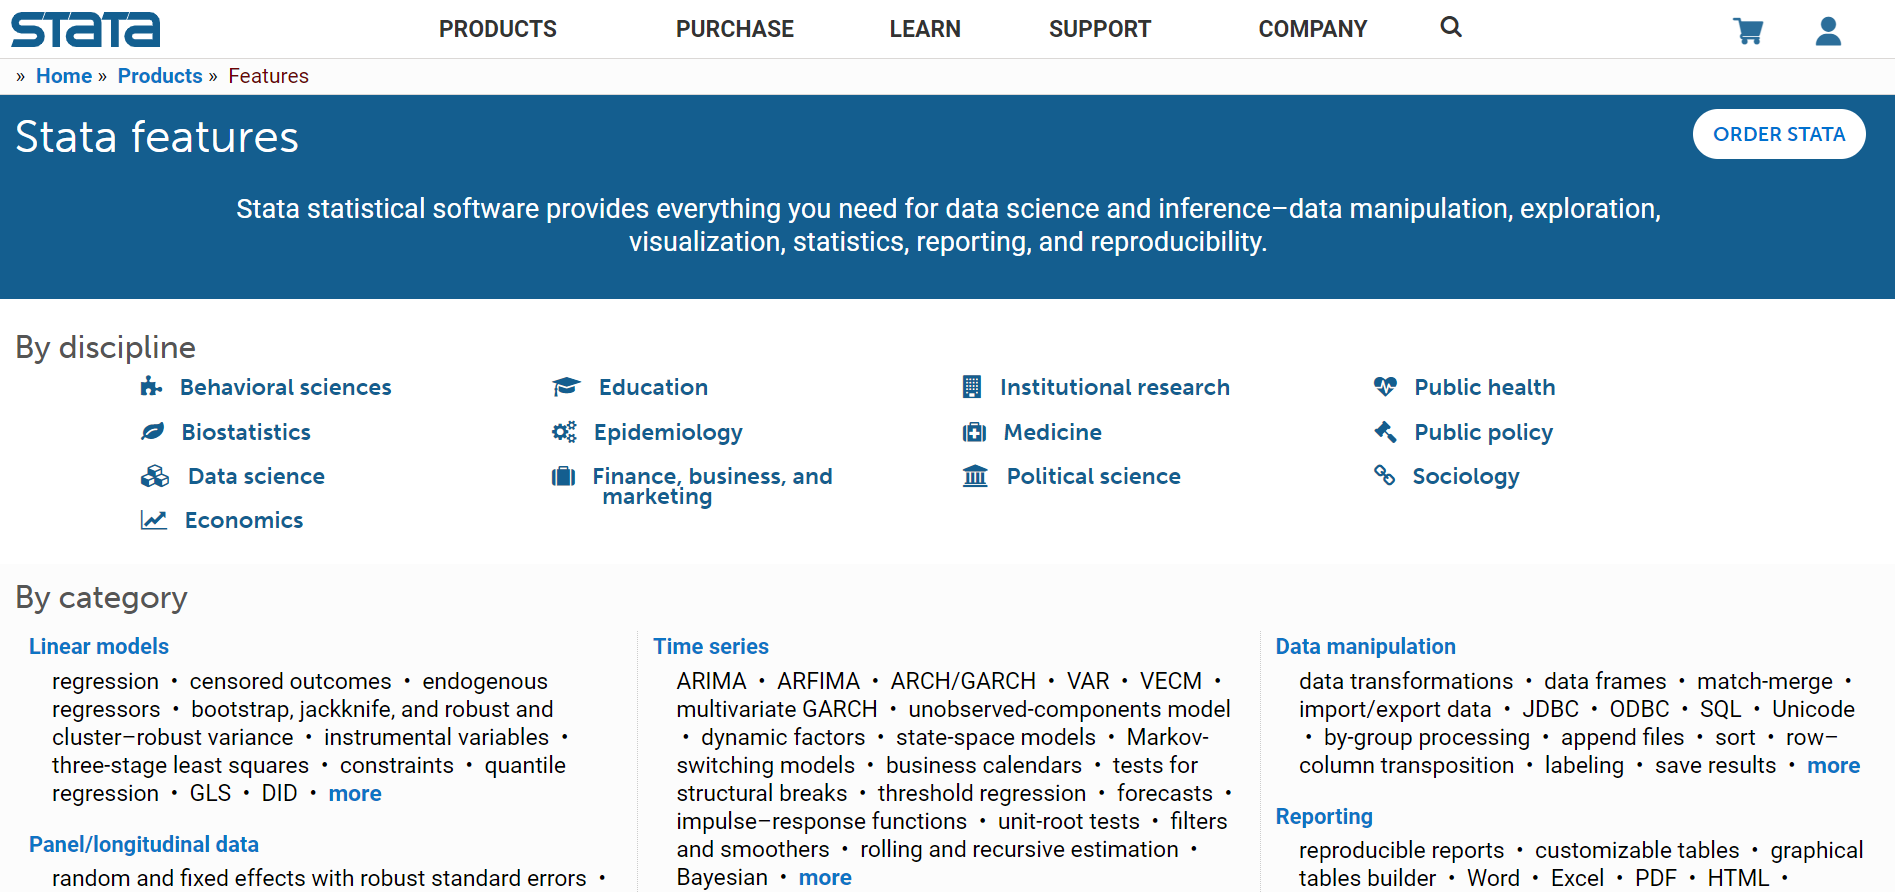Click the Public policy gavel icon

click(1385, 431)
